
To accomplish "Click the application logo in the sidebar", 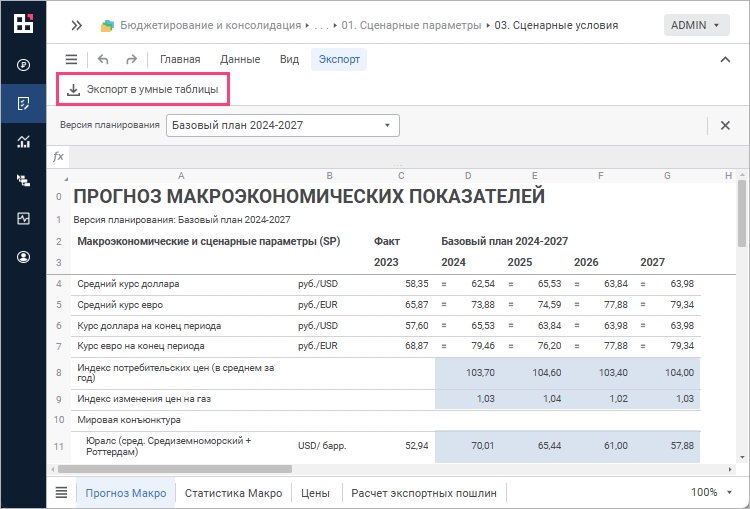I will [x=23, y=25].
